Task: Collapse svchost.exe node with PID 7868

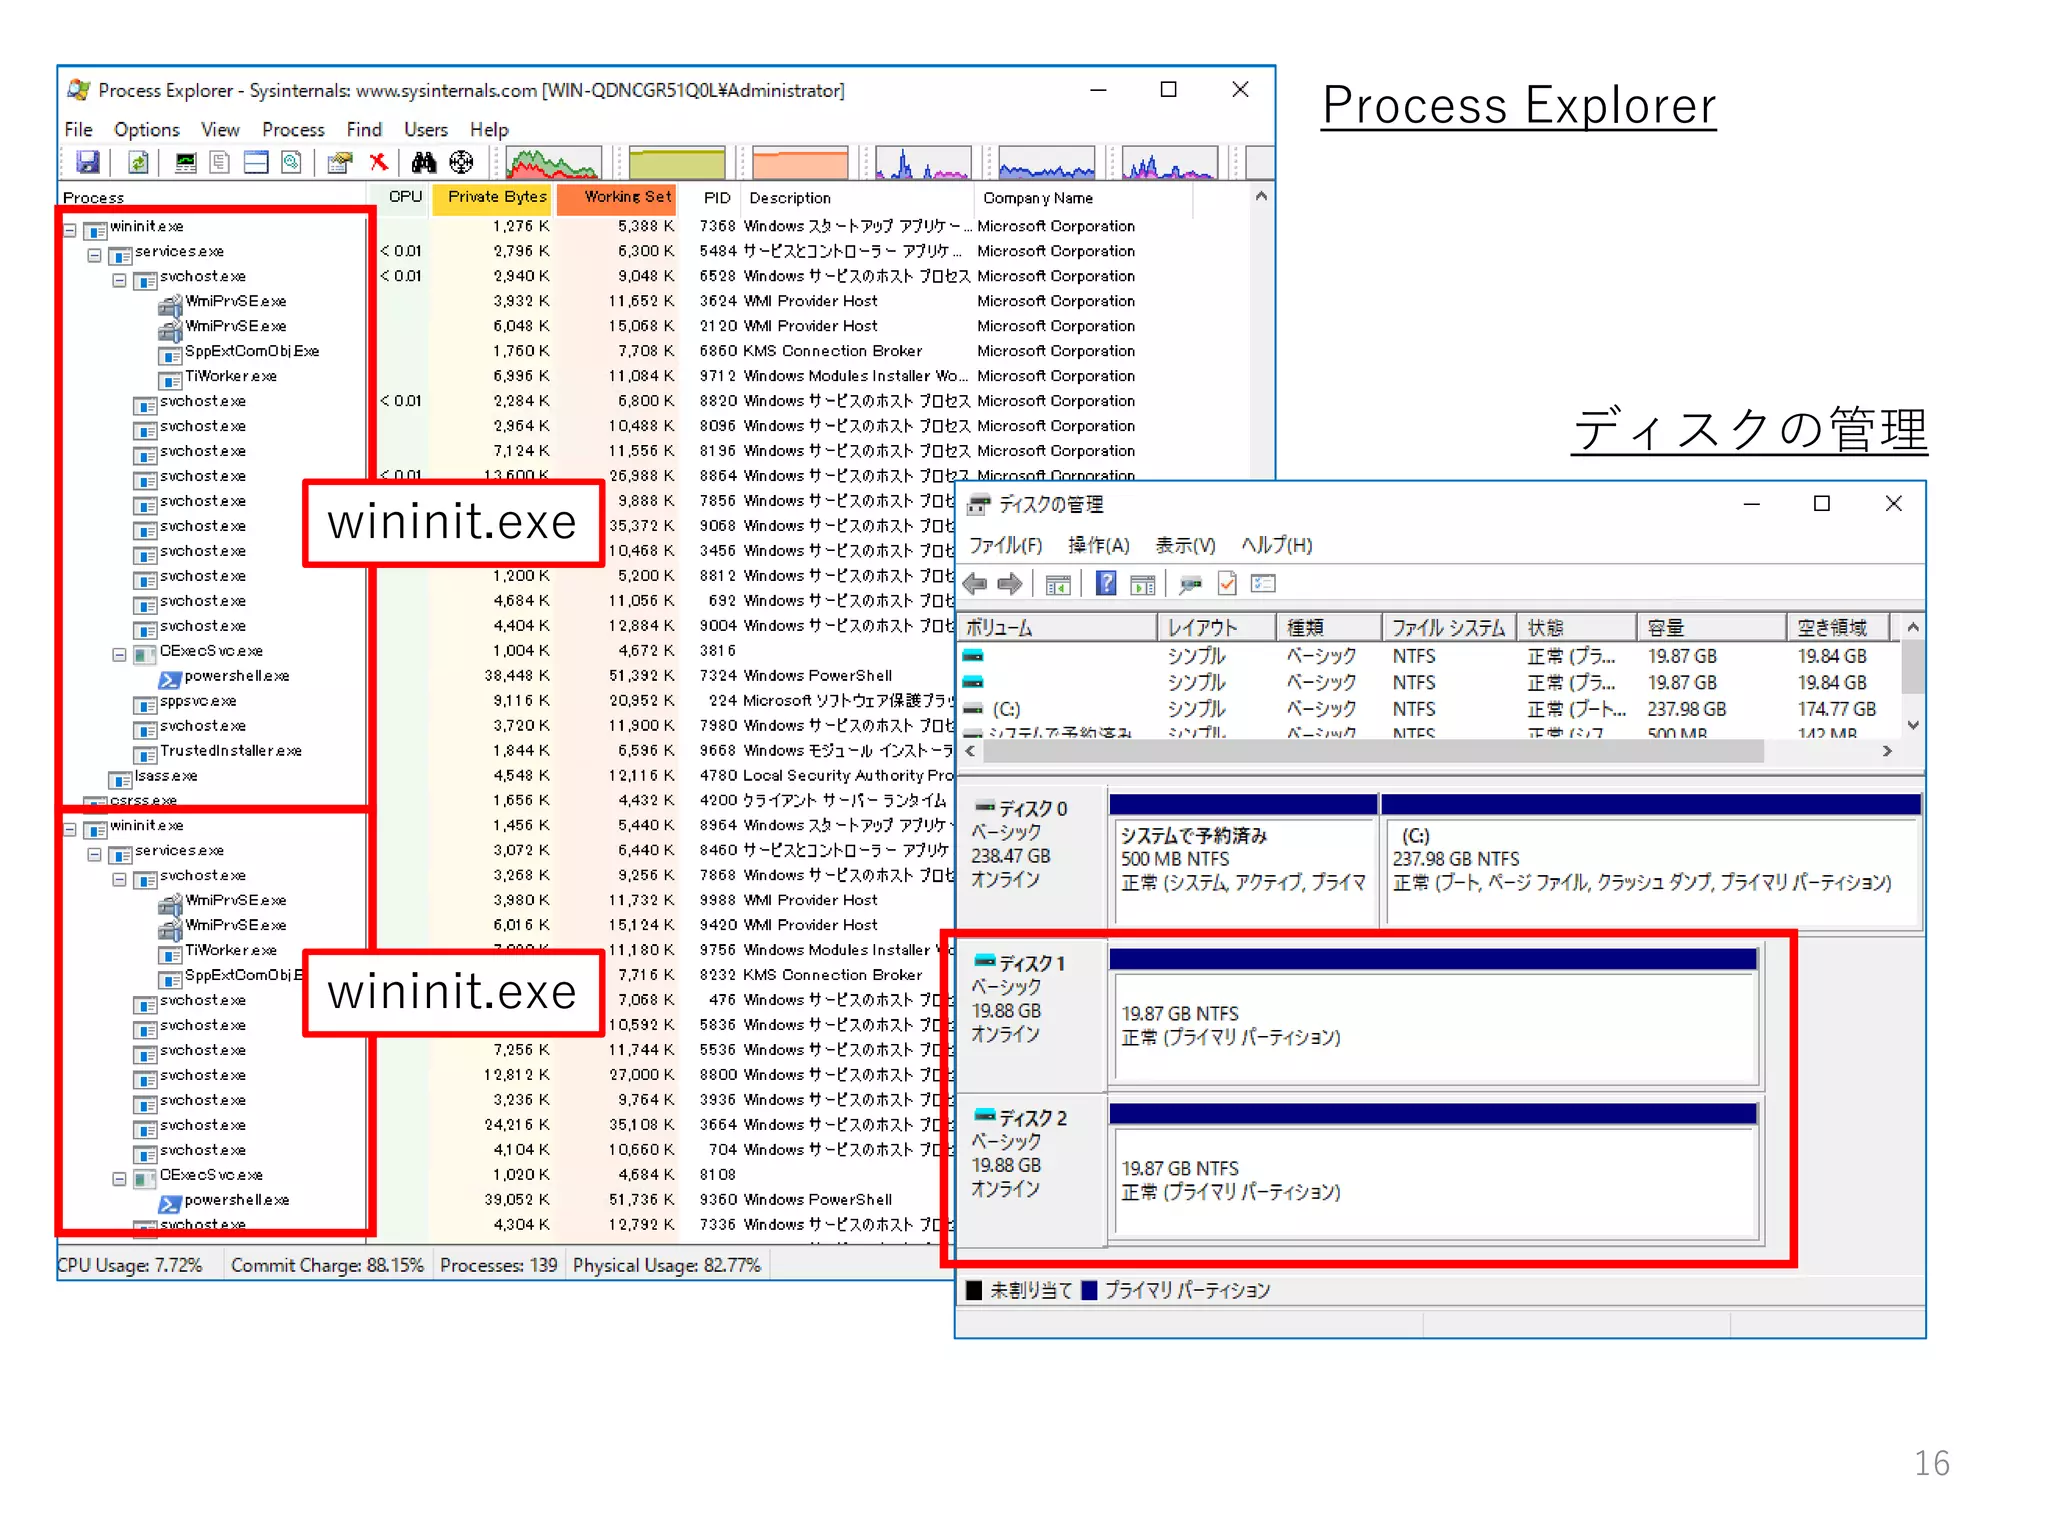Action: coord(119,880)
